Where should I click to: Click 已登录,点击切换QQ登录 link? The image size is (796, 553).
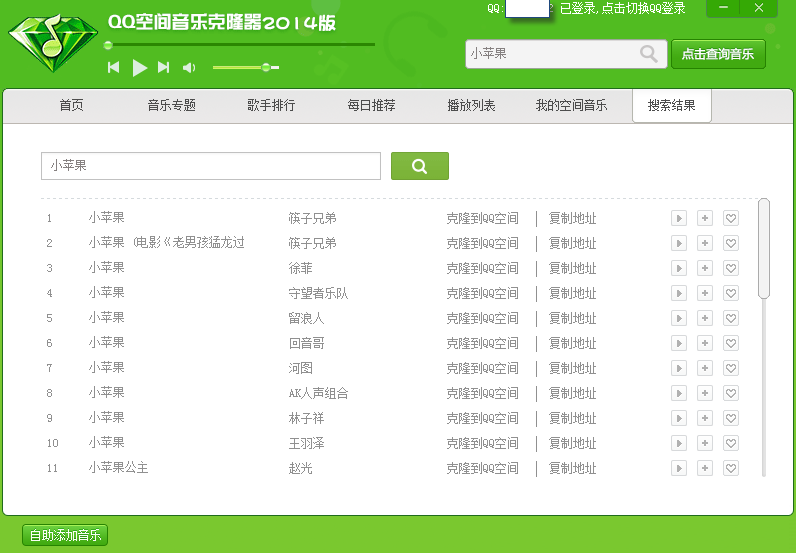coord(622,8)
